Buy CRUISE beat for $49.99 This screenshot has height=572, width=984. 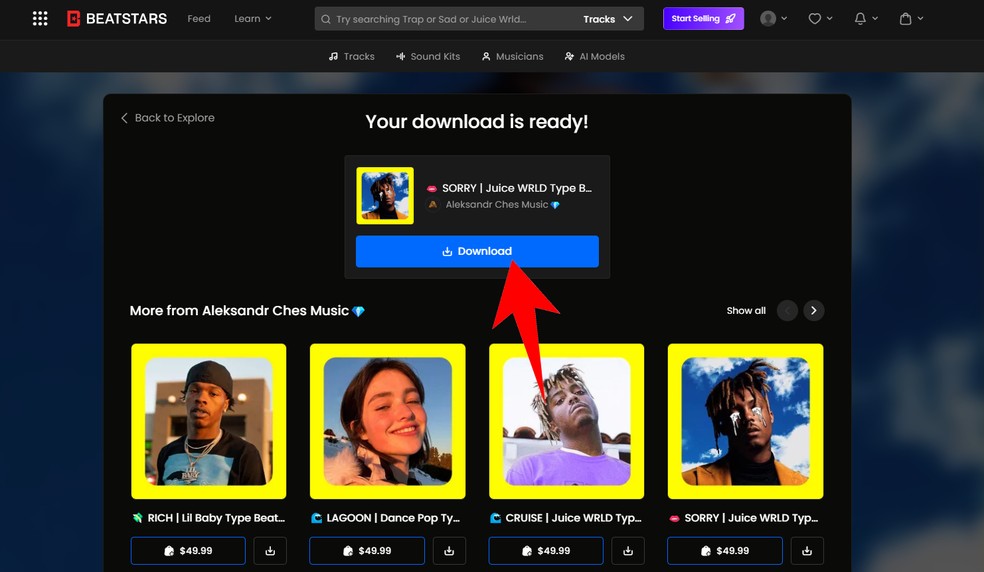pos(545,551)
